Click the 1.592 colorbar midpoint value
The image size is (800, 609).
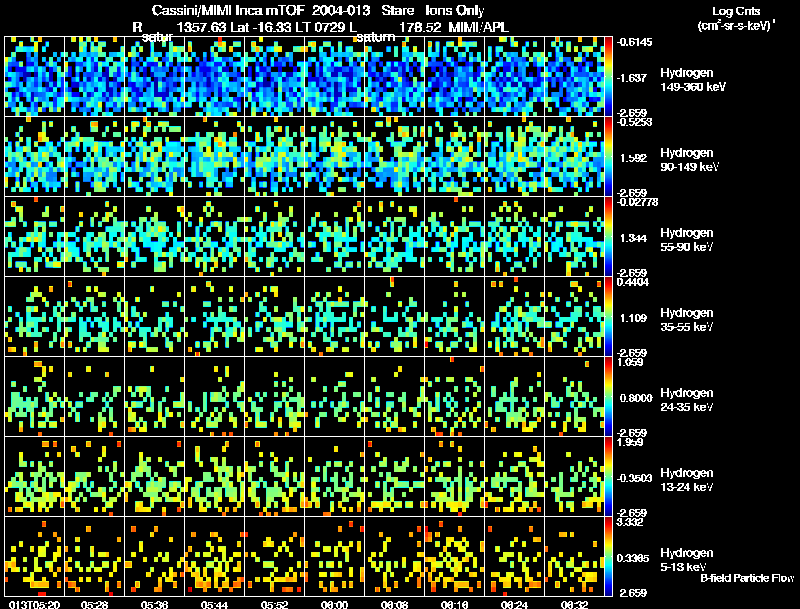click(x=633, y=158)
